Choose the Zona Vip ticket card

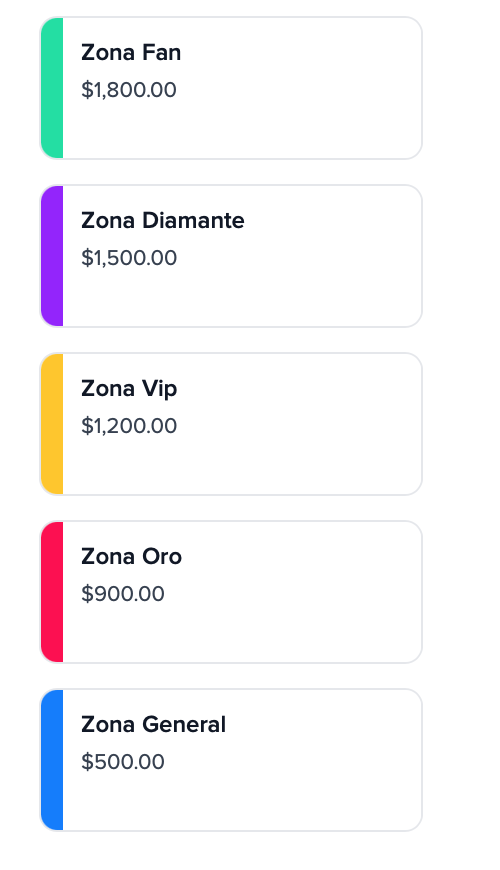tap(231, 424)
